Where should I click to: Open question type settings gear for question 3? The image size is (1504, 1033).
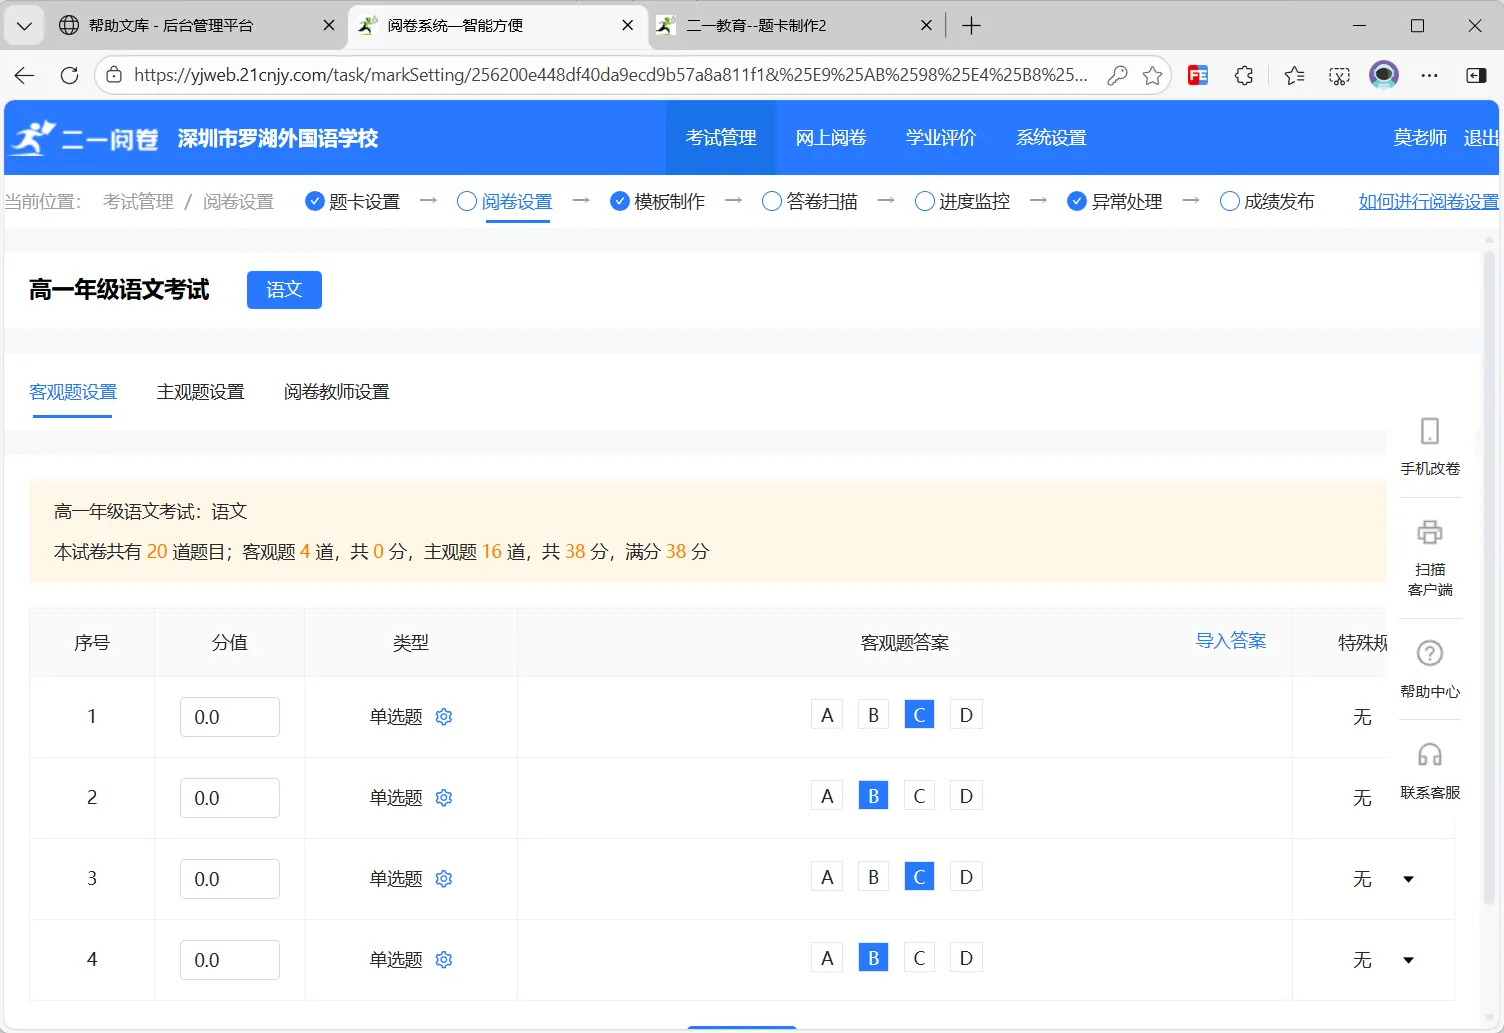[x=443, y=878]
